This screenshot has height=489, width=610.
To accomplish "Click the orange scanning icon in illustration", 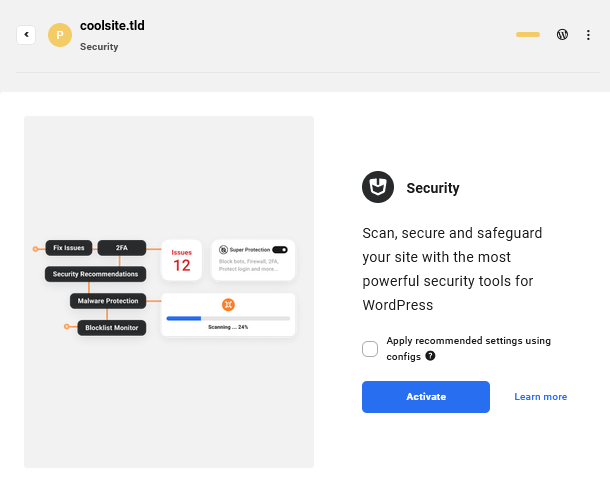I will (228, 305).
